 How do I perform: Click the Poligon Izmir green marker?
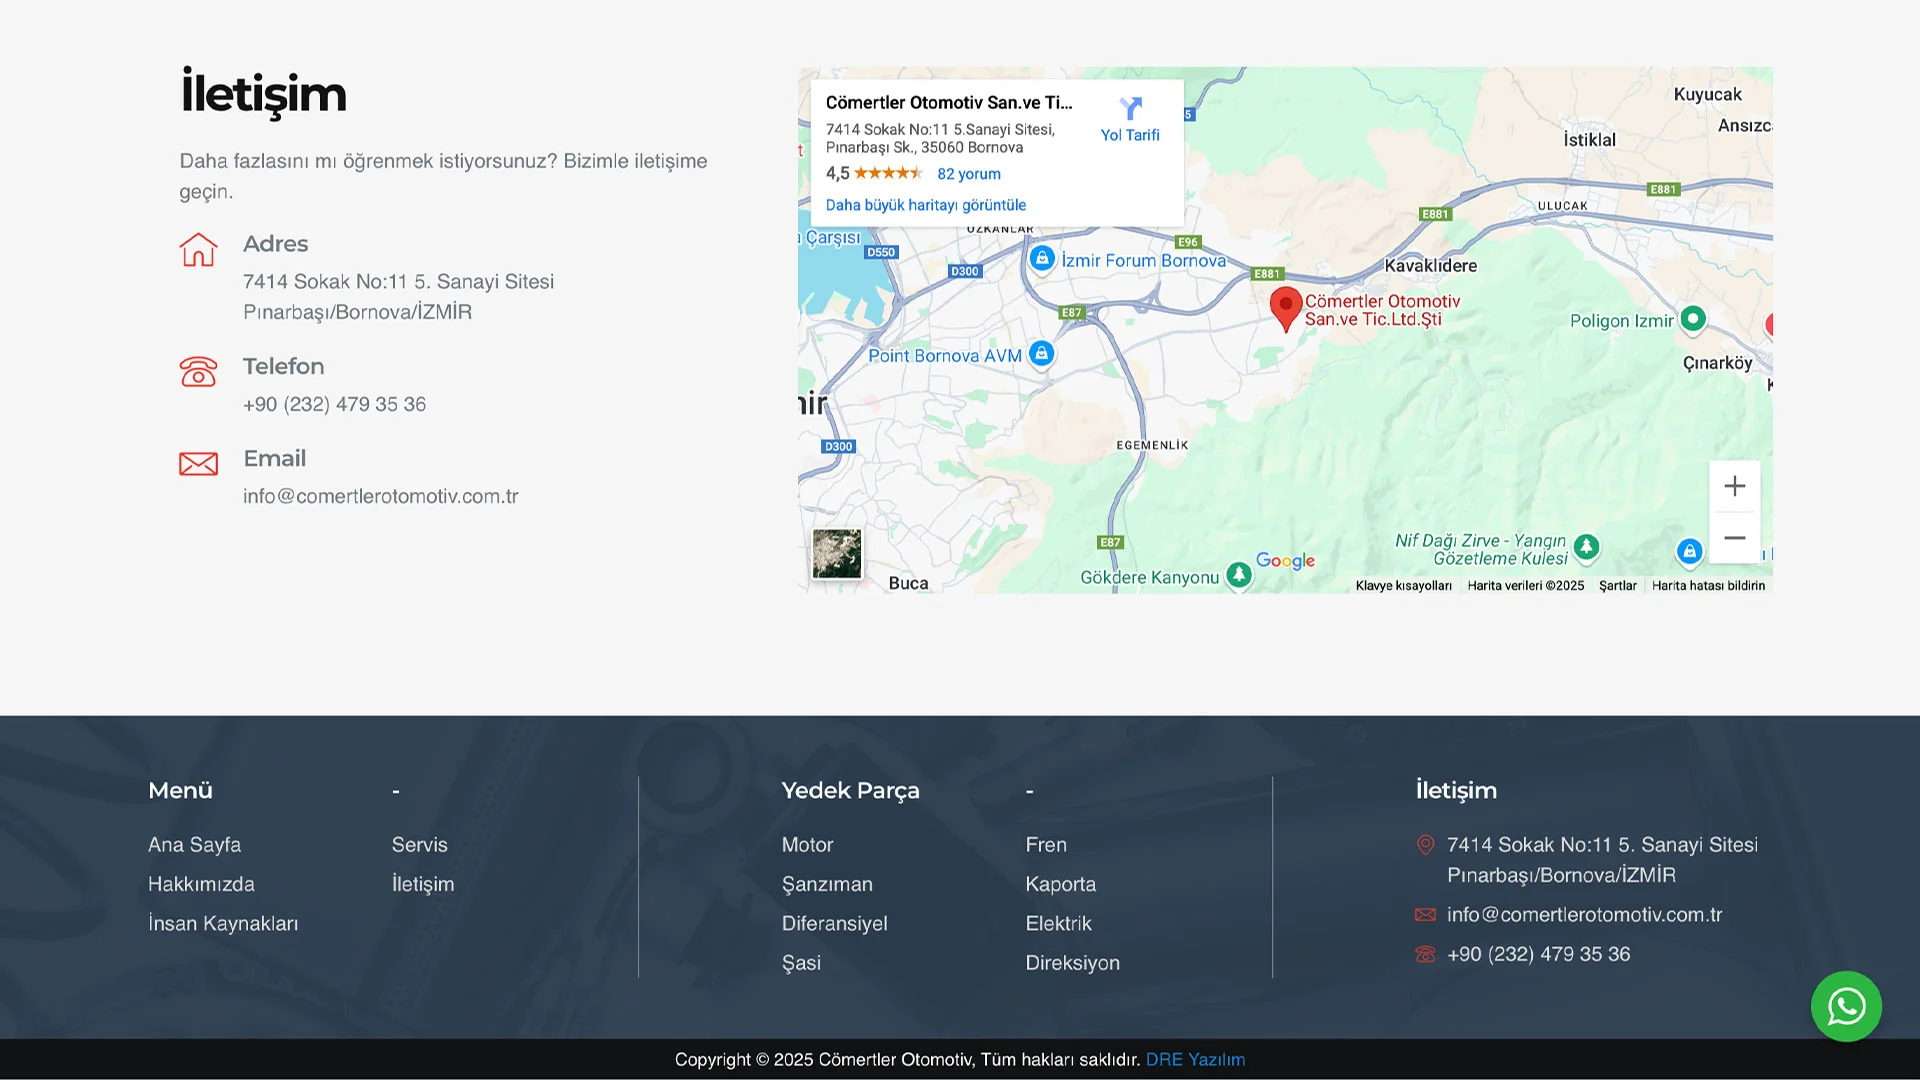1692,319
